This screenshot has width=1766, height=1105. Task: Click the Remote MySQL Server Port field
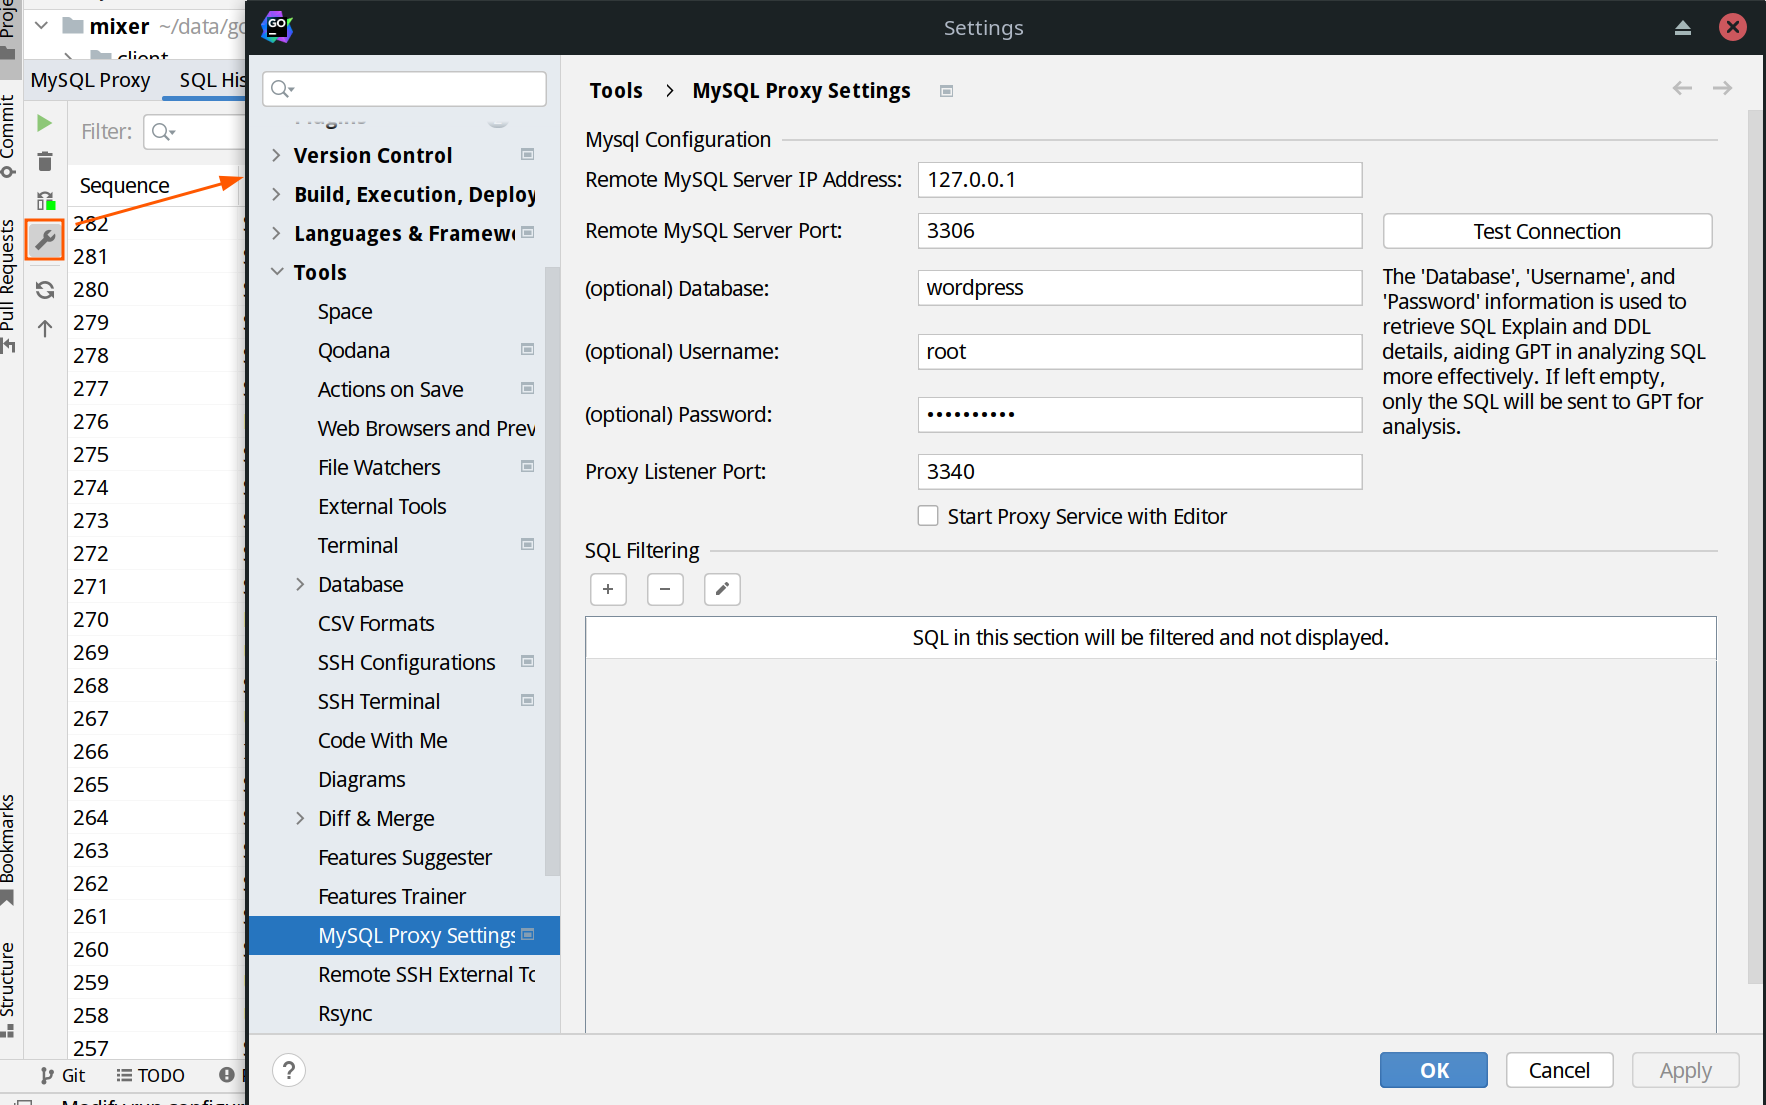(x=1139, y=231)
